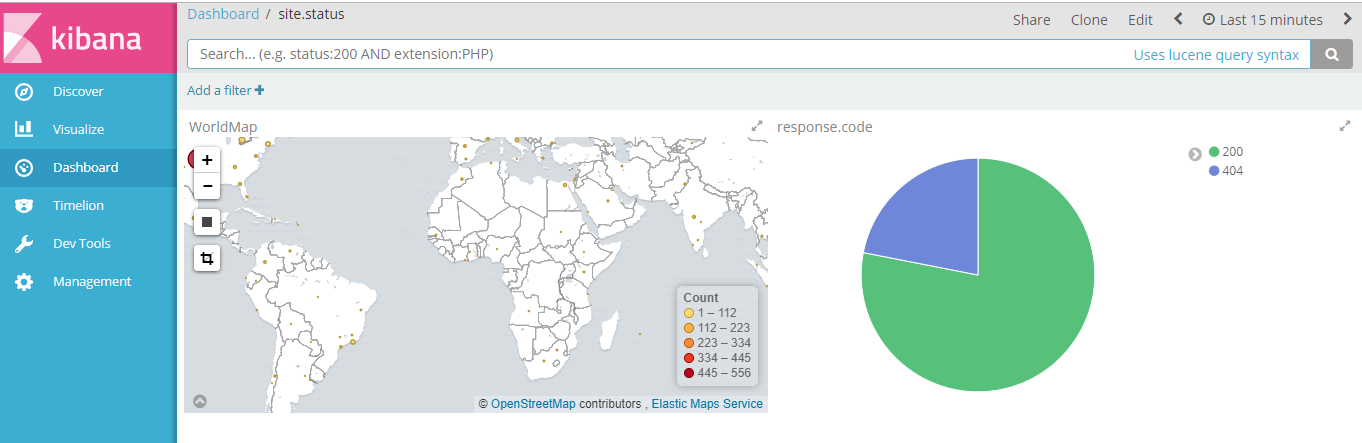This screenshot has height=443, width=1362.
Task: Click the Share button in top bar
Action: coord(1031,20)
